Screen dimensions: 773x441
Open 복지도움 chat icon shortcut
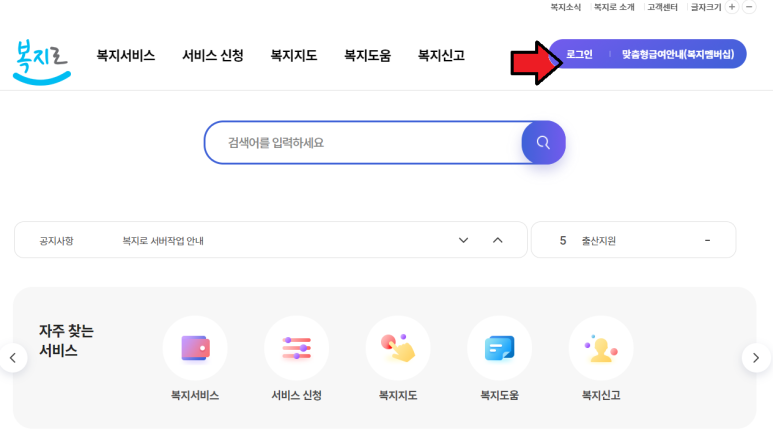500,348
